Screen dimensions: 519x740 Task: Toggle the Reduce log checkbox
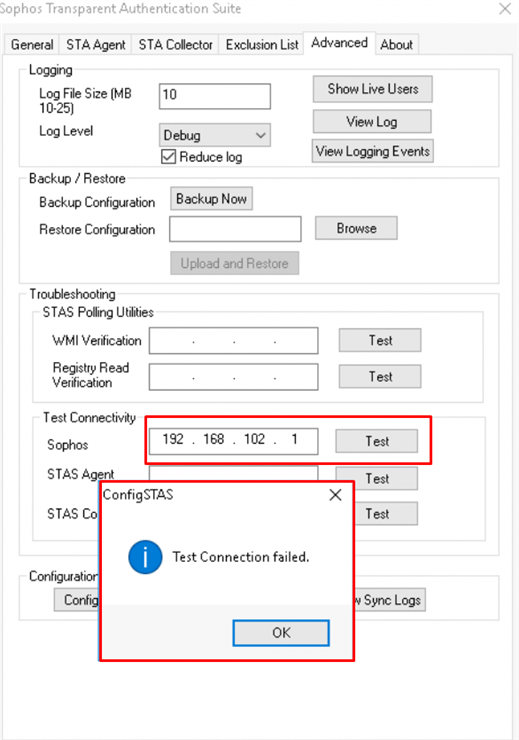[168, 157]
